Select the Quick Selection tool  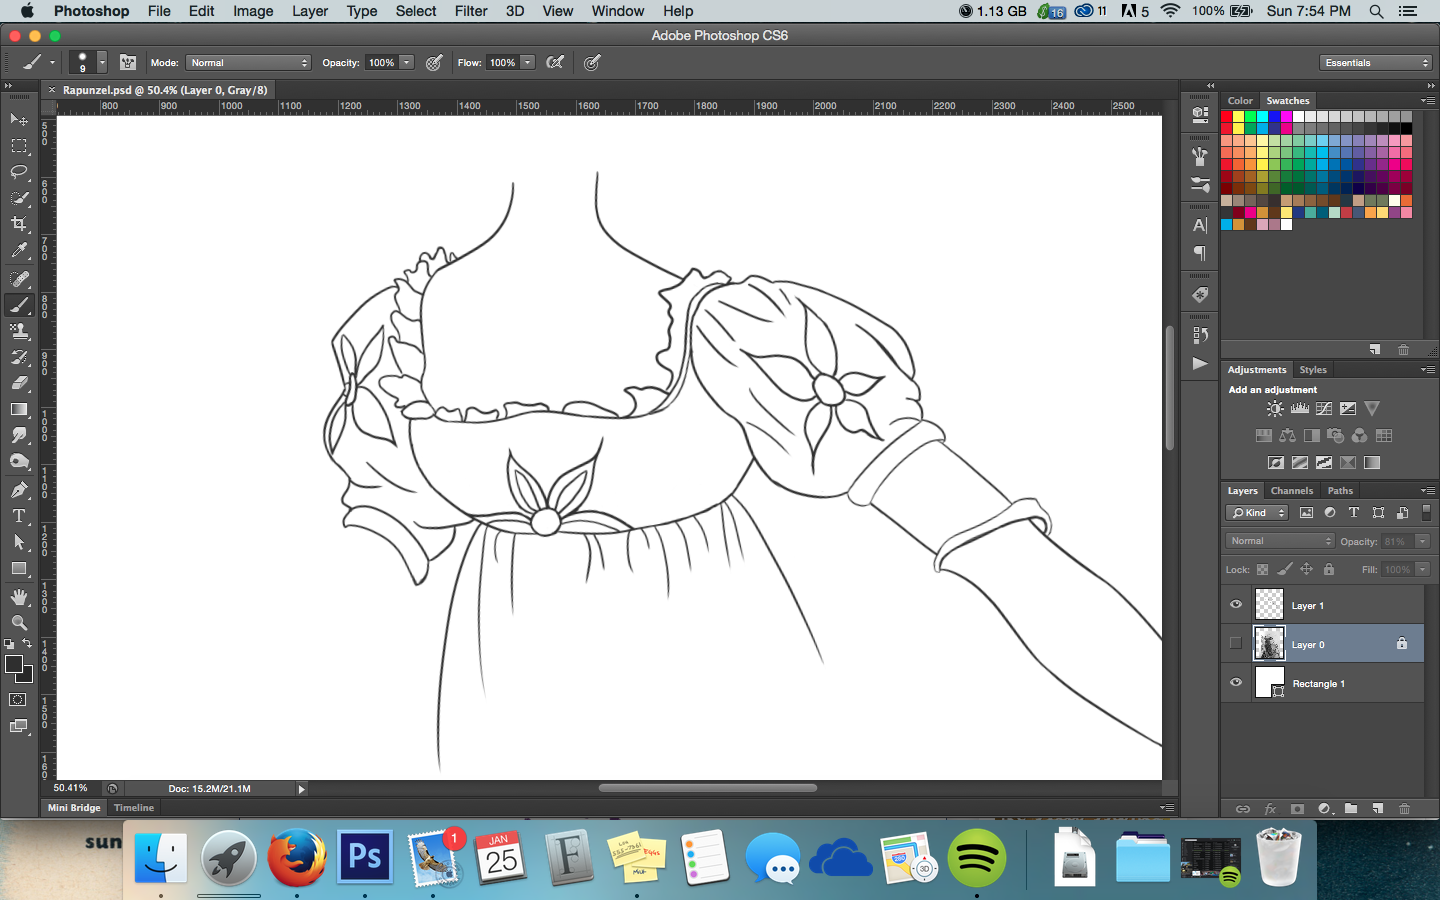19,198
